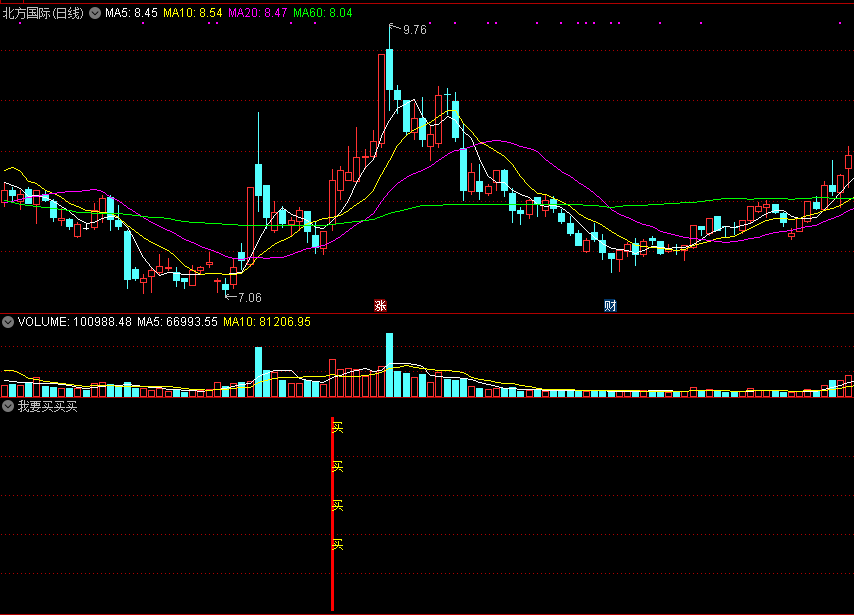Click the MA5: 8.45 price label
The image size is (854, 615).
tap(131, 13)
